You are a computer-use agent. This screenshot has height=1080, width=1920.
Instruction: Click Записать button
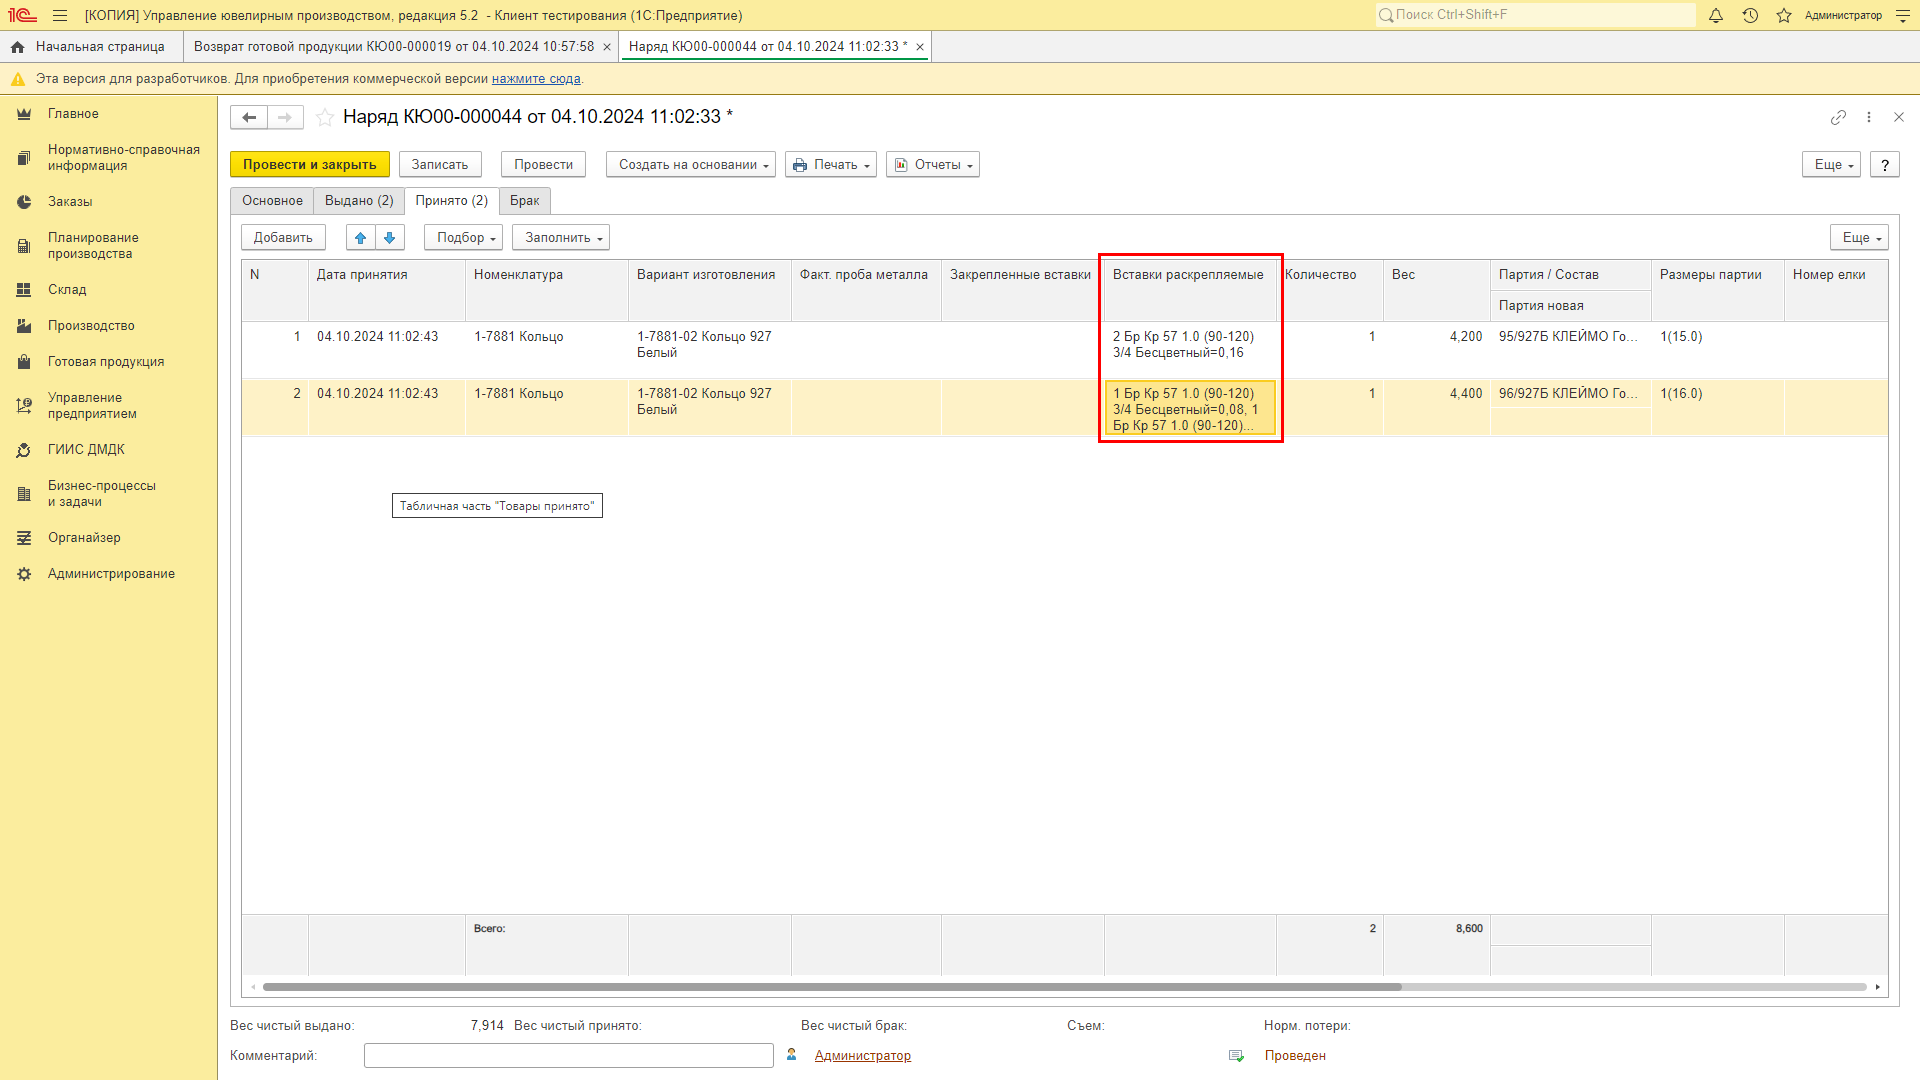440,165
